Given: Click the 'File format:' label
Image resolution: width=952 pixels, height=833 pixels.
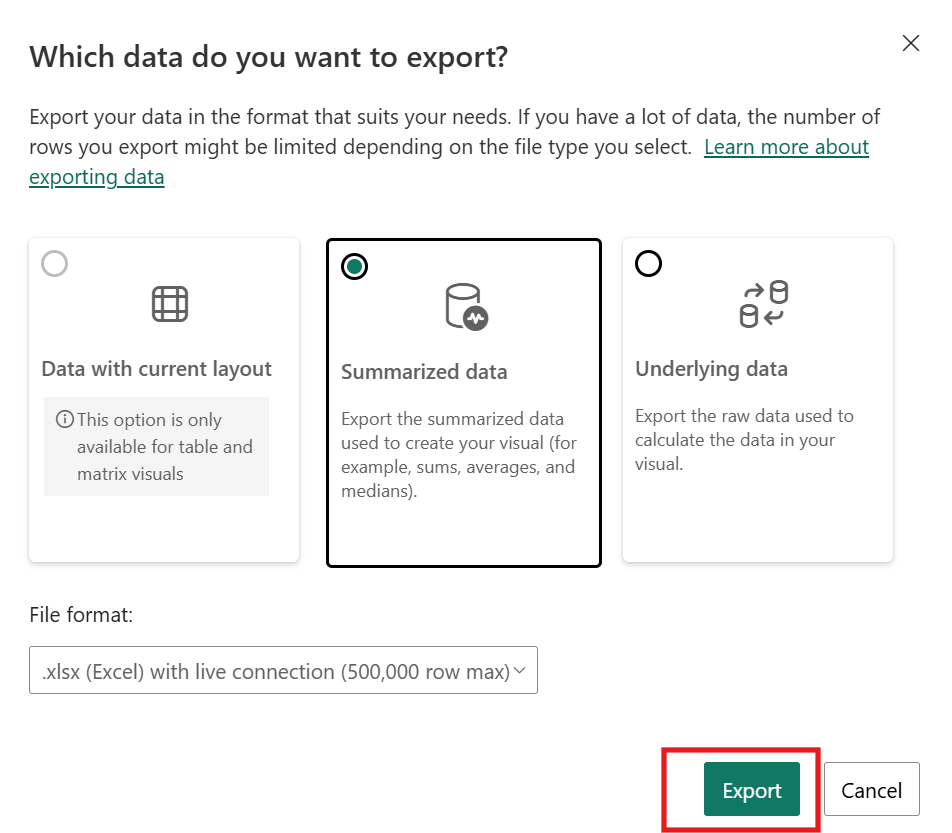Looking at the screenshot, I should pyautogui.click(x=81, y=615).
